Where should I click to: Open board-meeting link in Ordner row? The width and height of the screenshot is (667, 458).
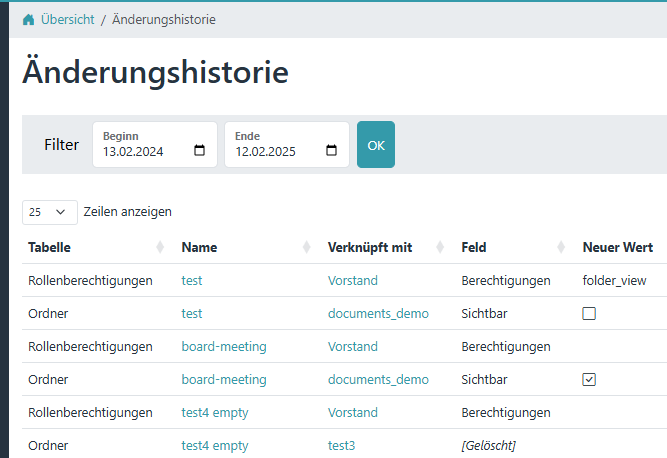coord(224,379)
